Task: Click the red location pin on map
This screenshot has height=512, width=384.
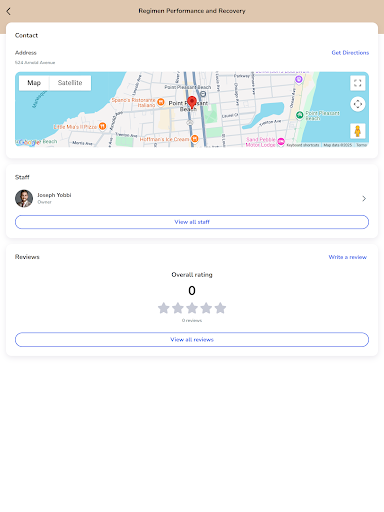Action: click(x=192, y=102)
